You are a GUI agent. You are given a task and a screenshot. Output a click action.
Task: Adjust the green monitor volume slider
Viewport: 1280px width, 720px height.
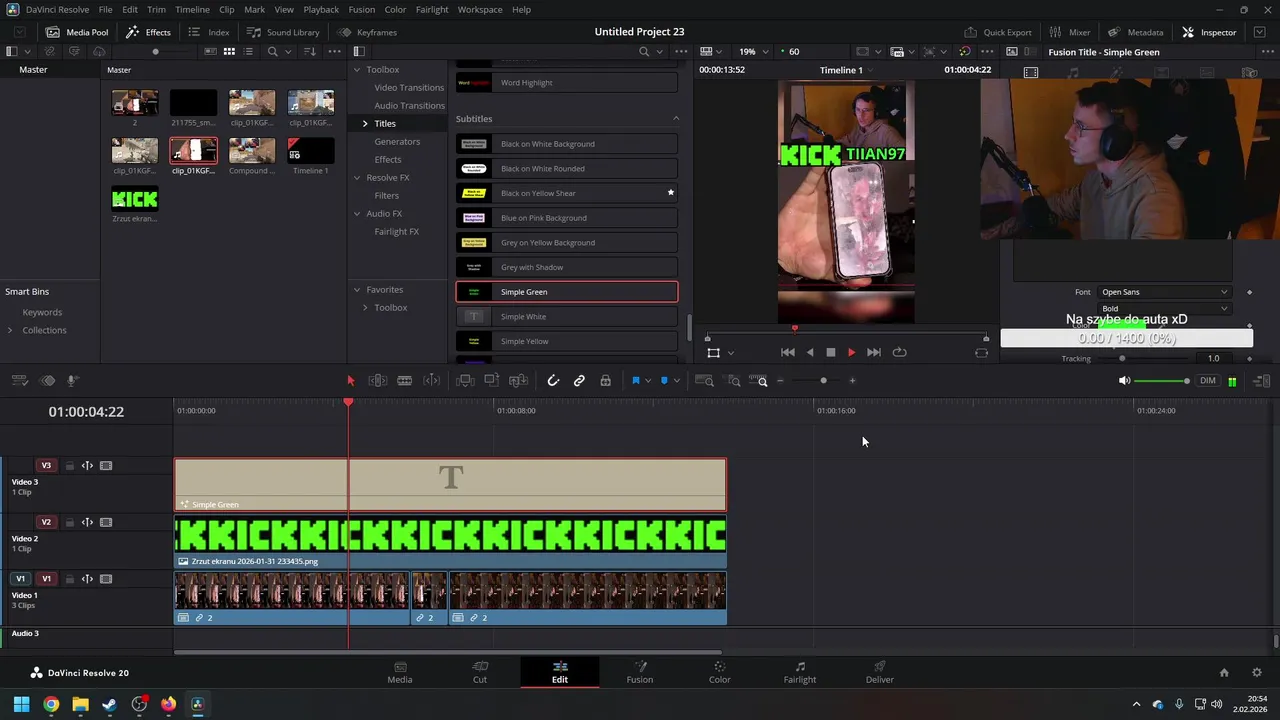pyautogui.click(x=1162, y=381)
